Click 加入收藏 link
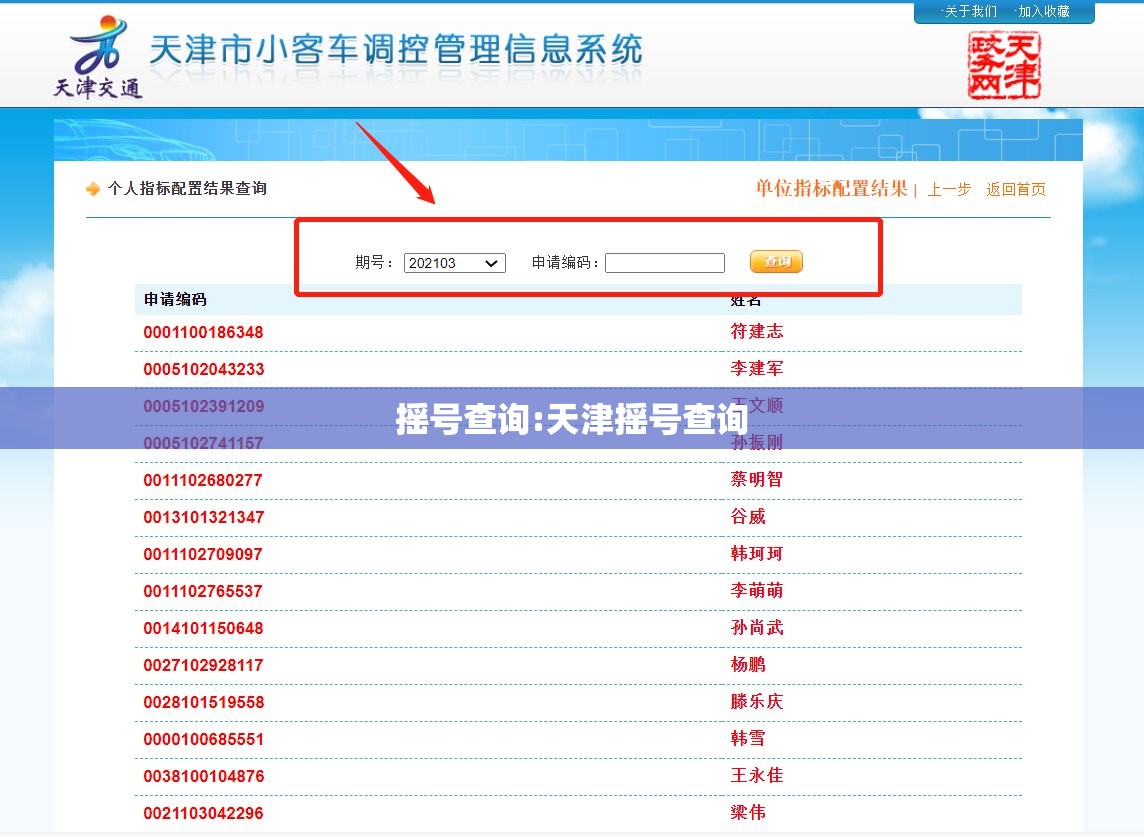This screenshot has width=1144, height=837. (x=1043, y=11)
